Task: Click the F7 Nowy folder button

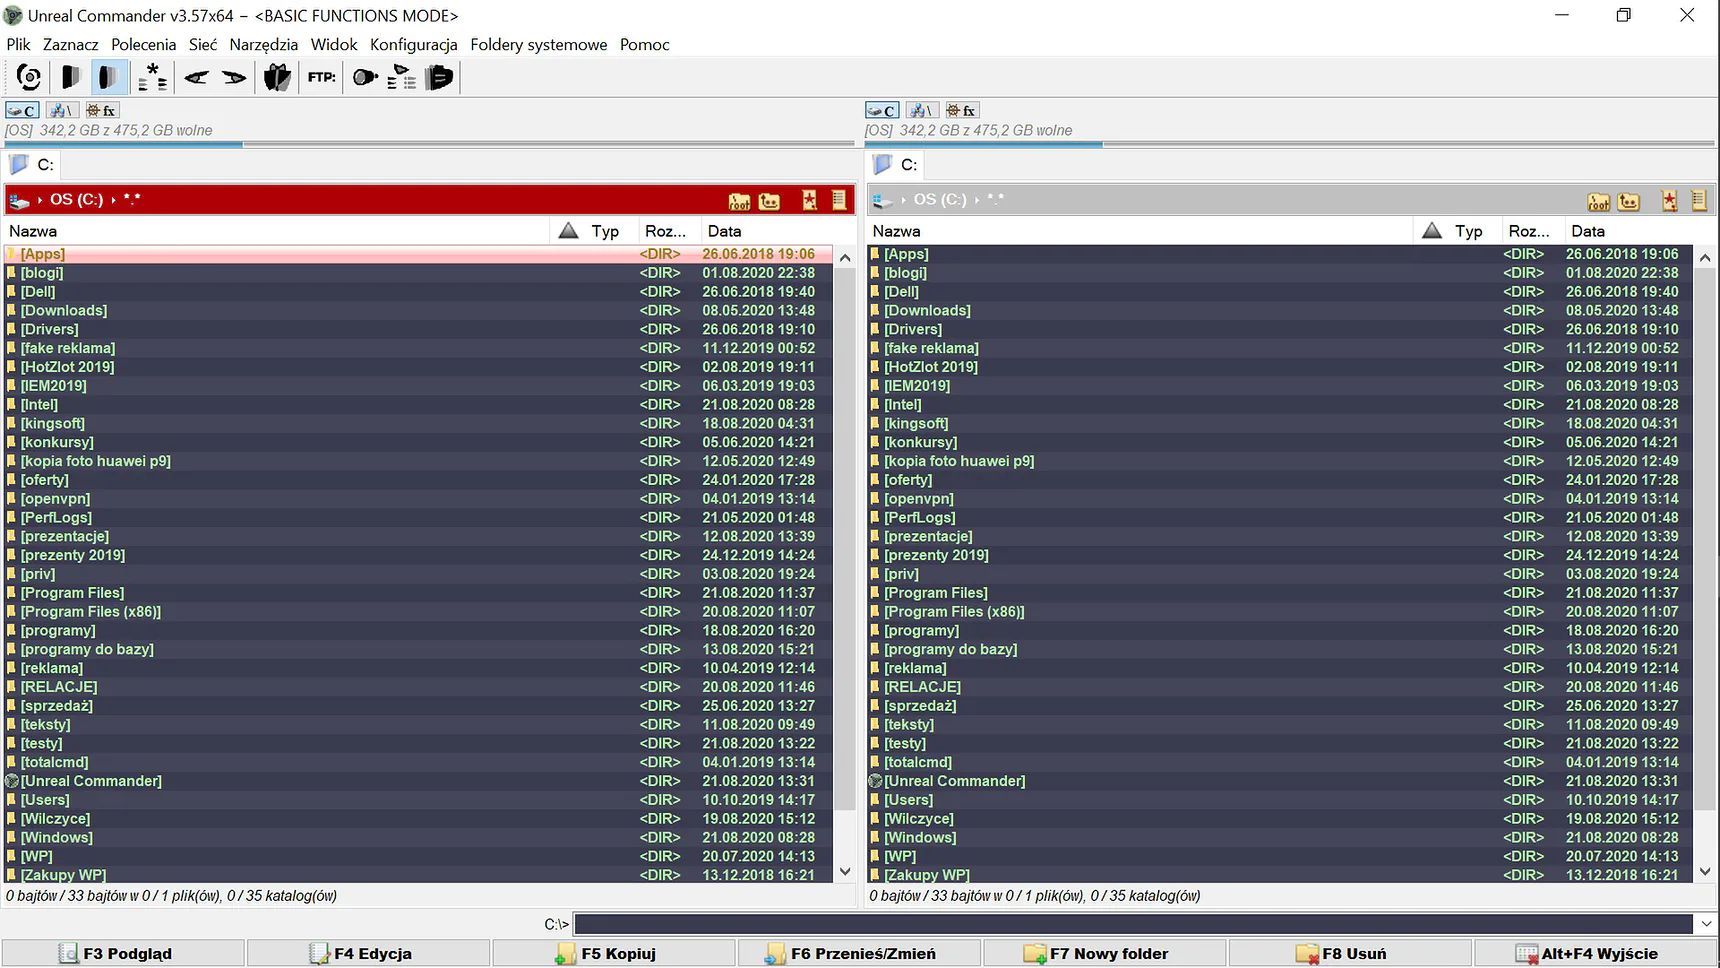Action: (x=1105, y=953)
